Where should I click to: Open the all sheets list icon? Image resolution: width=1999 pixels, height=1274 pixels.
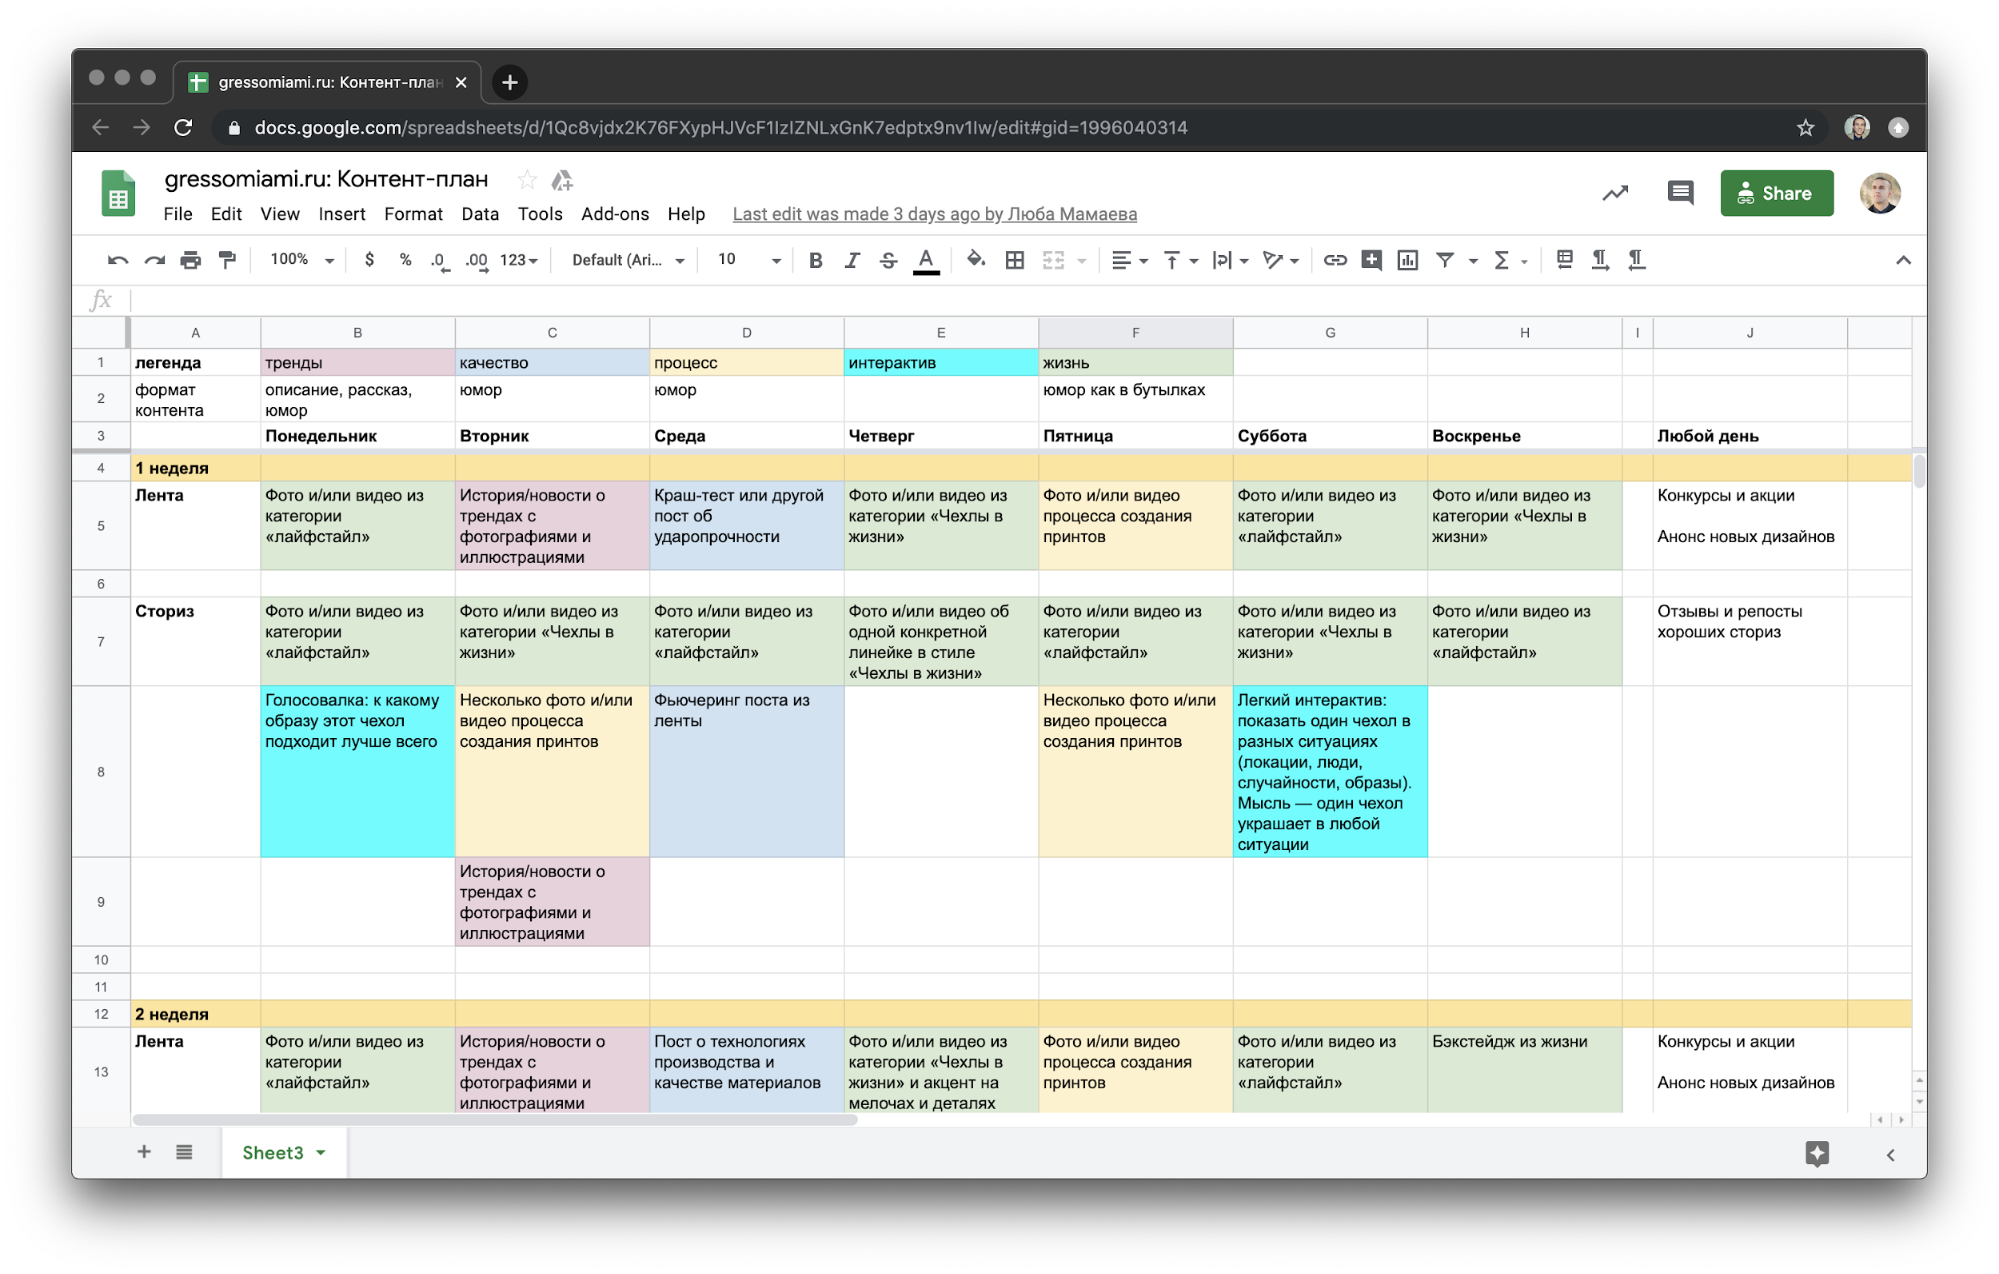[184, 1152]
